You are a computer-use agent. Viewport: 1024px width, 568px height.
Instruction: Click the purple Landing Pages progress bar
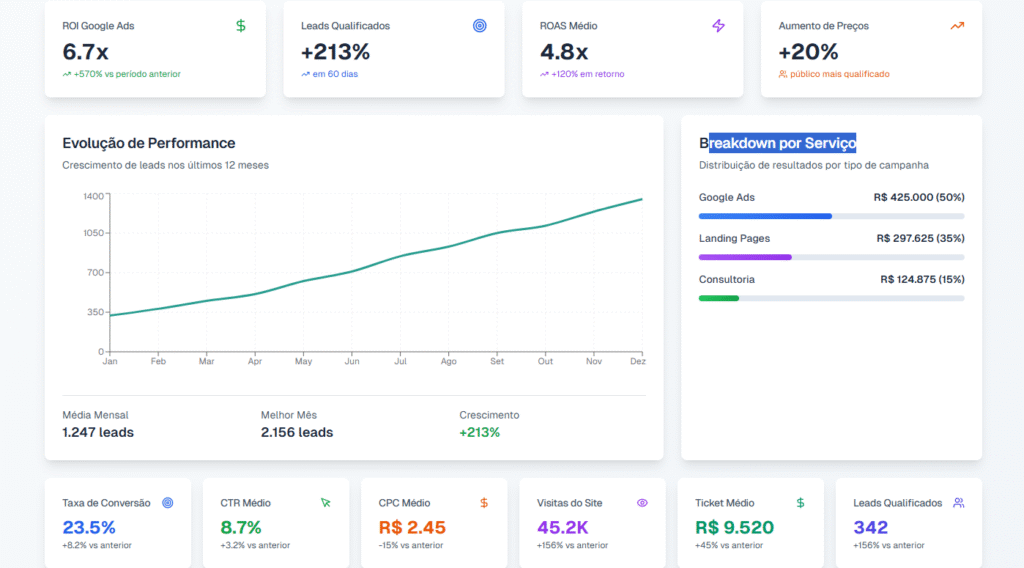coord(745,257)
